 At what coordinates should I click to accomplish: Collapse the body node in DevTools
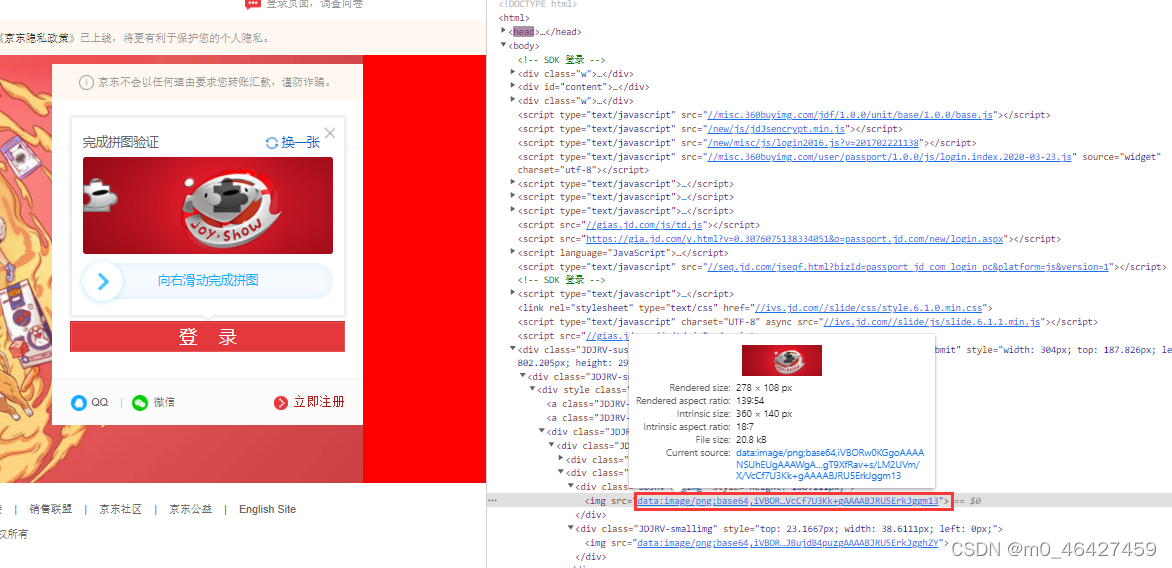click(504, 46)
